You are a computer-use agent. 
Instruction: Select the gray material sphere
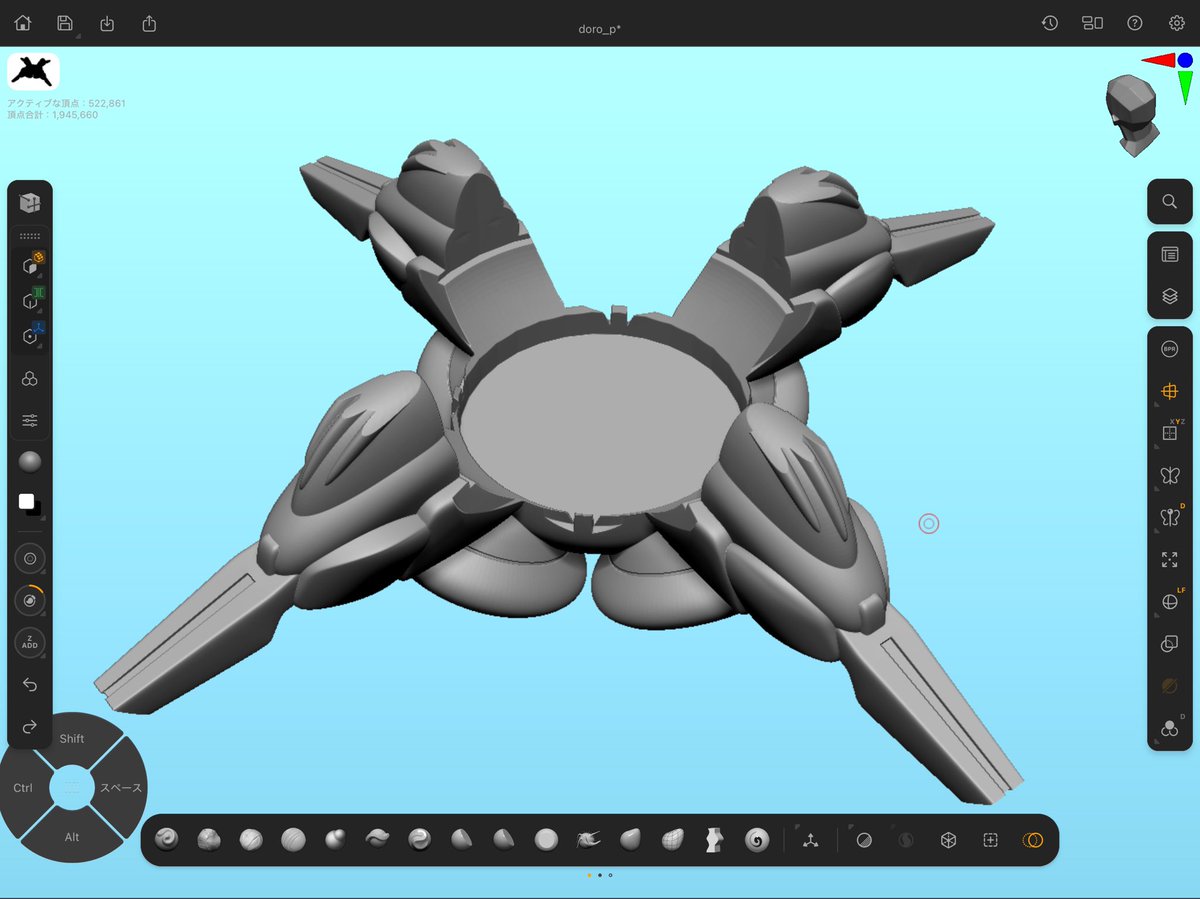(x=30, y=462)
